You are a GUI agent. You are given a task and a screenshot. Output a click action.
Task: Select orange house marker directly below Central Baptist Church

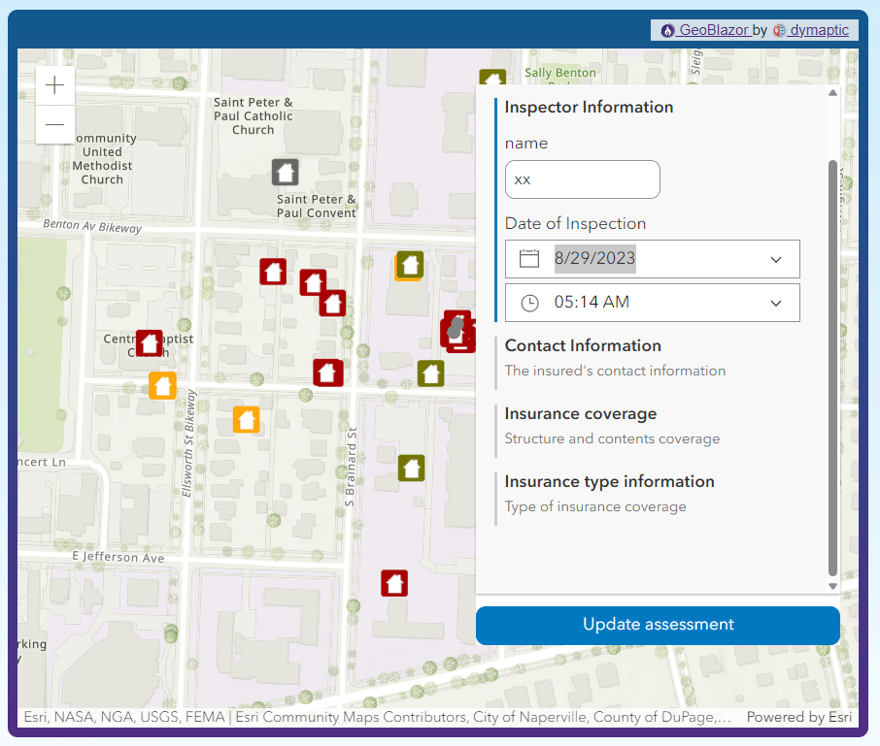coord(162,385)
